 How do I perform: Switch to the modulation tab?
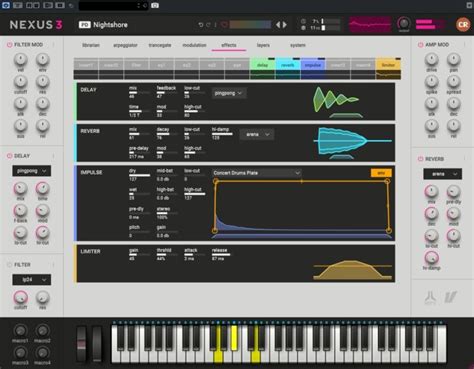click(x=194, y=45)
